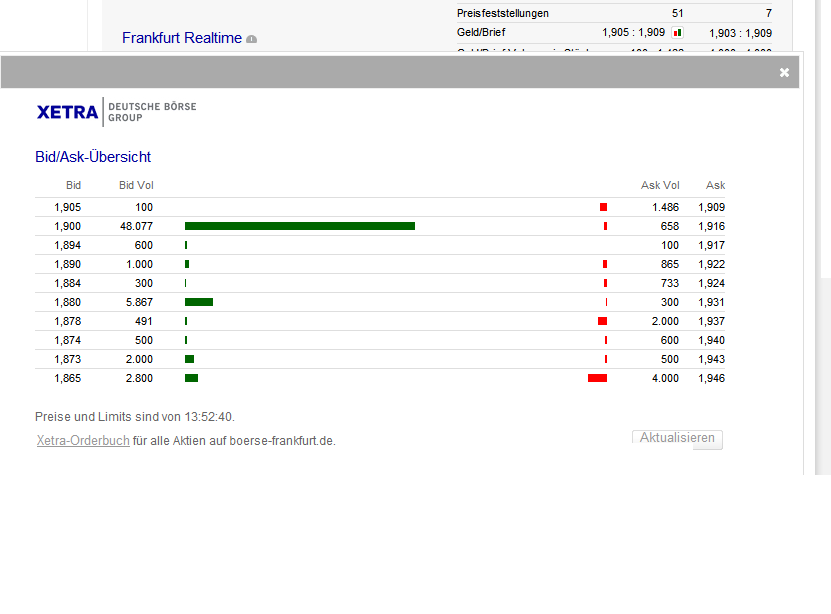The width and height of the screenshot is (831, 614).
Task: Click the red ask bar on the 1,937 row
Action: [x=601, y=321]
